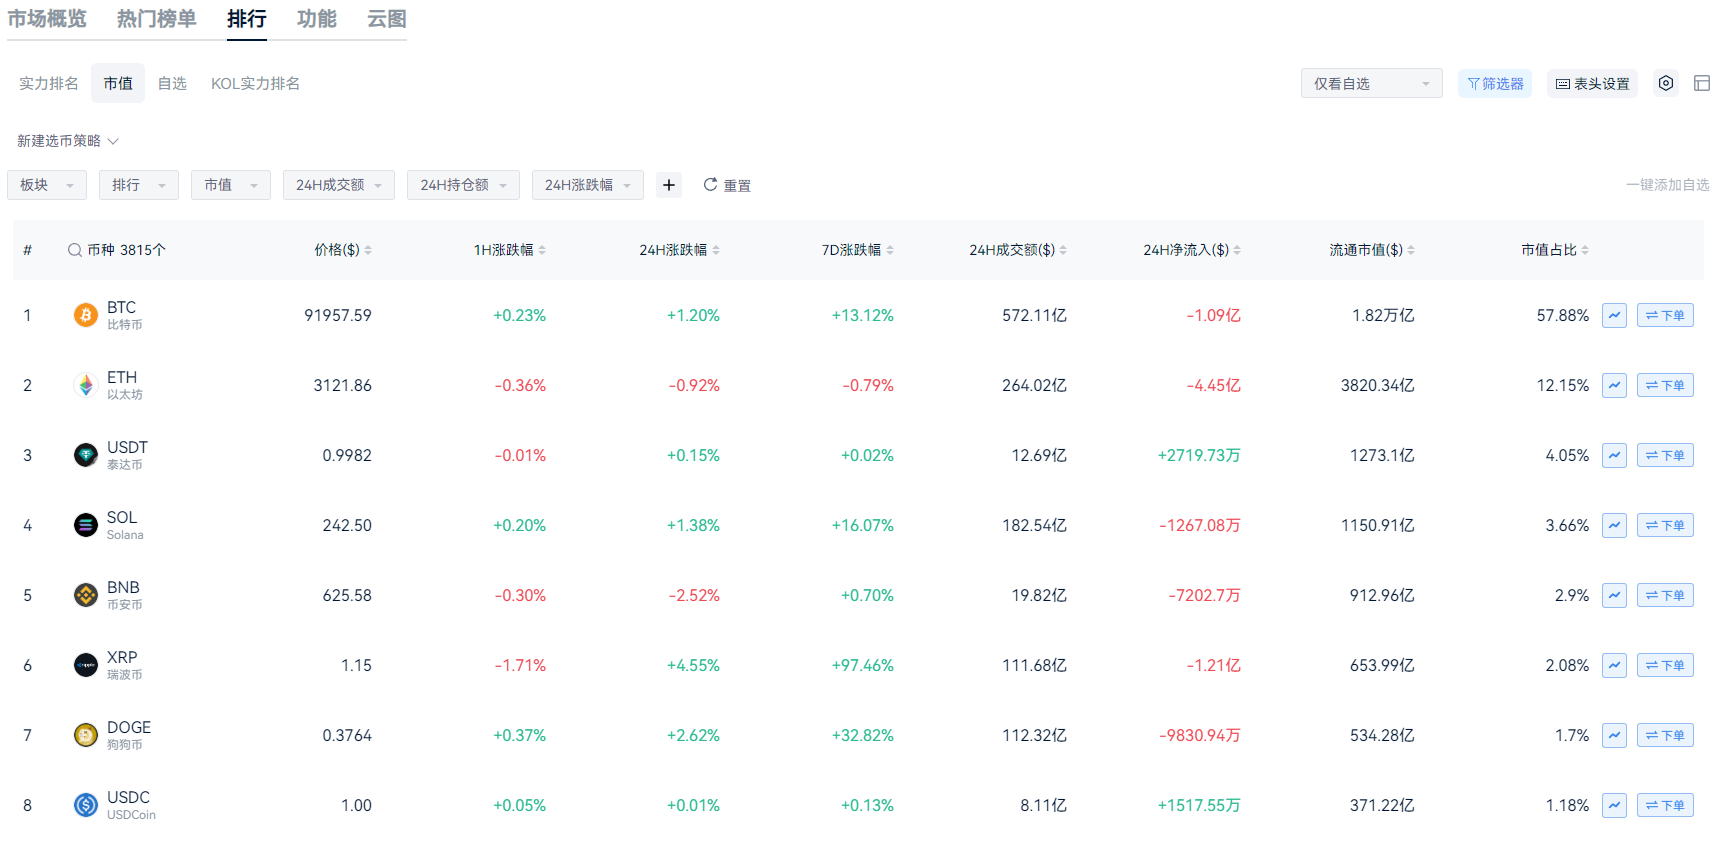Click 重置 reset button

[x=727, y=185]
